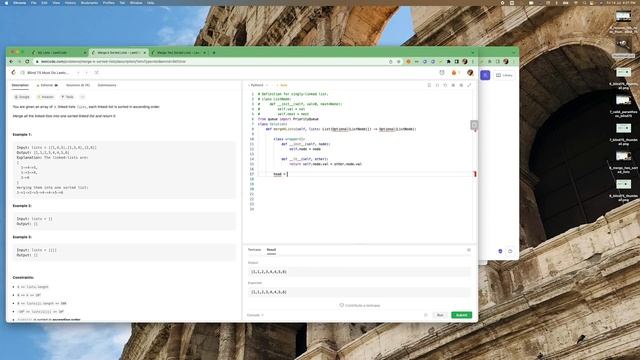Screen dimensions: 640x360
Task: Go back in the browser
Action: click(11, 62)
